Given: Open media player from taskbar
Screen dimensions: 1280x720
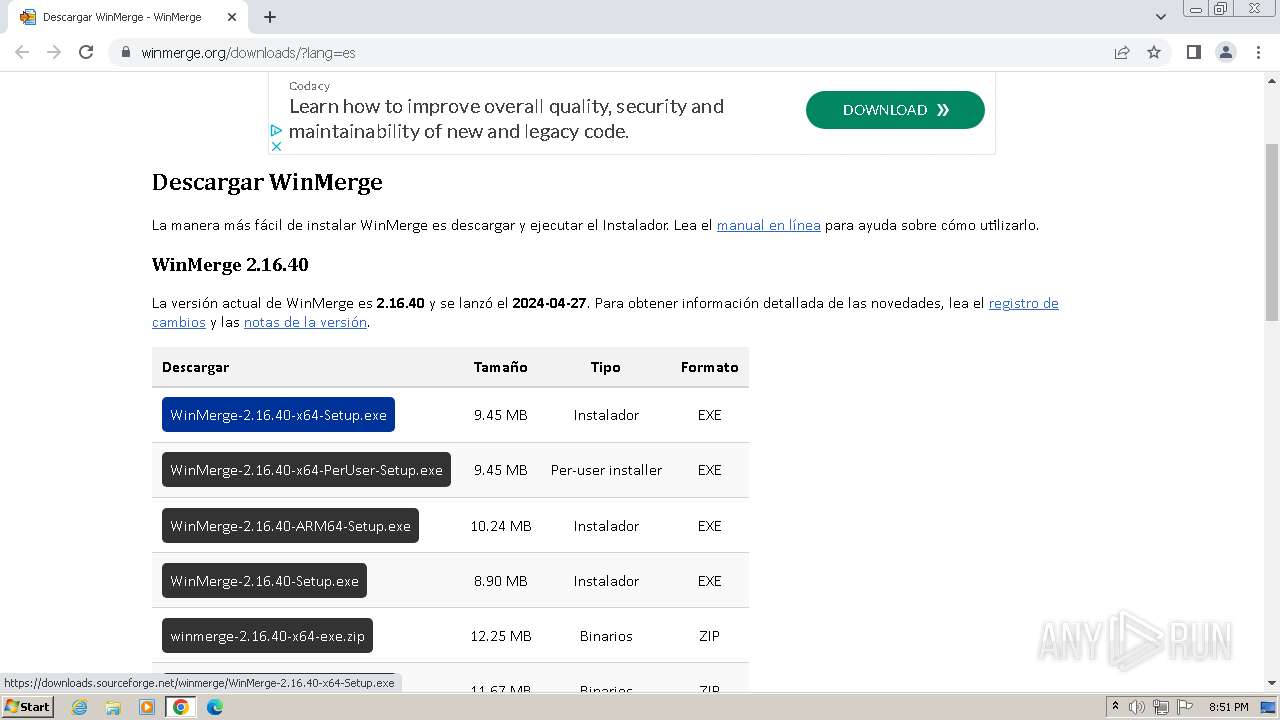Looking at the screenshot, I should click(x=147, y=707).
